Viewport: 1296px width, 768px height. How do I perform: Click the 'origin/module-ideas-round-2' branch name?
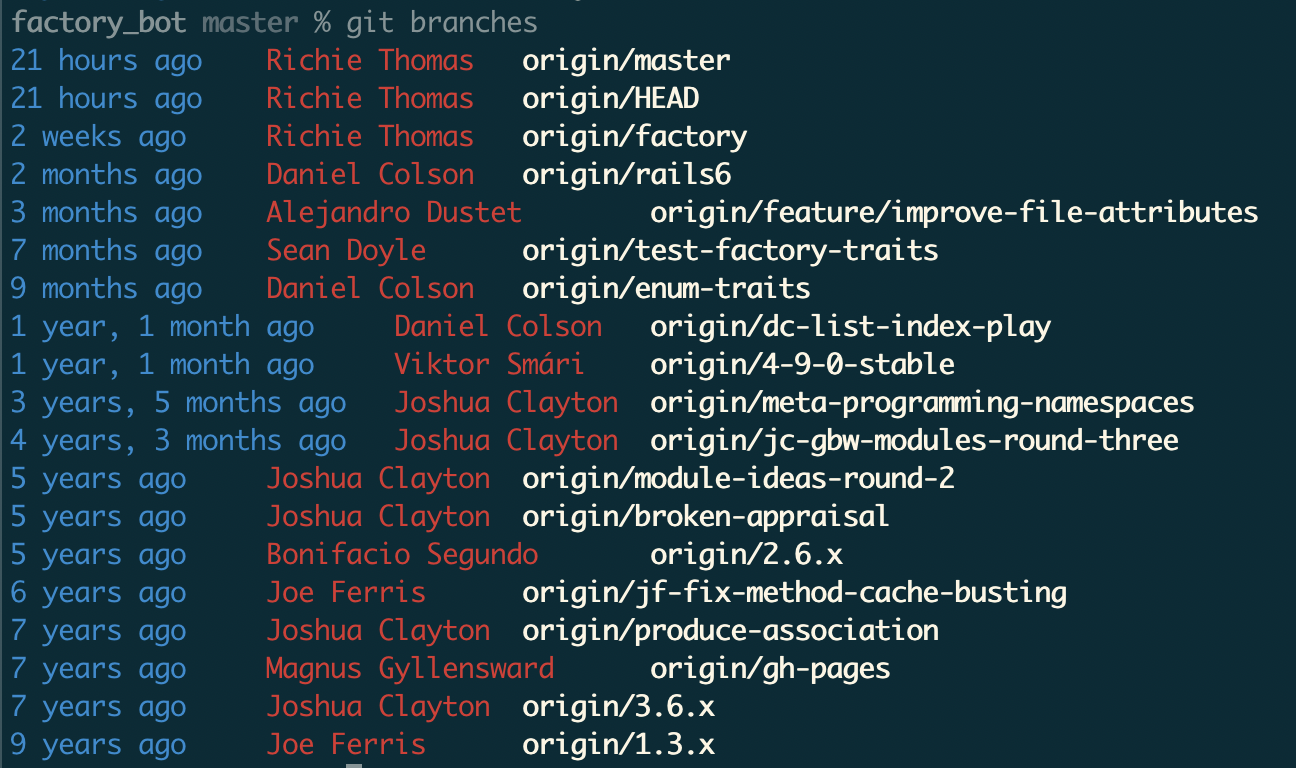pyautogui.click(x=738, y=479)
